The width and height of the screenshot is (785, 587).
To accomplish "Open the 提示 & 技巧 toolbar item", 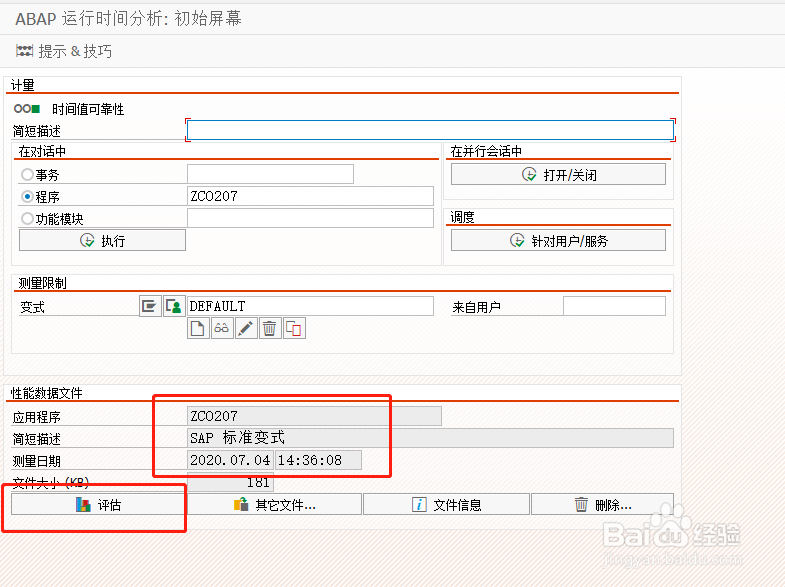I will (64, 51).
